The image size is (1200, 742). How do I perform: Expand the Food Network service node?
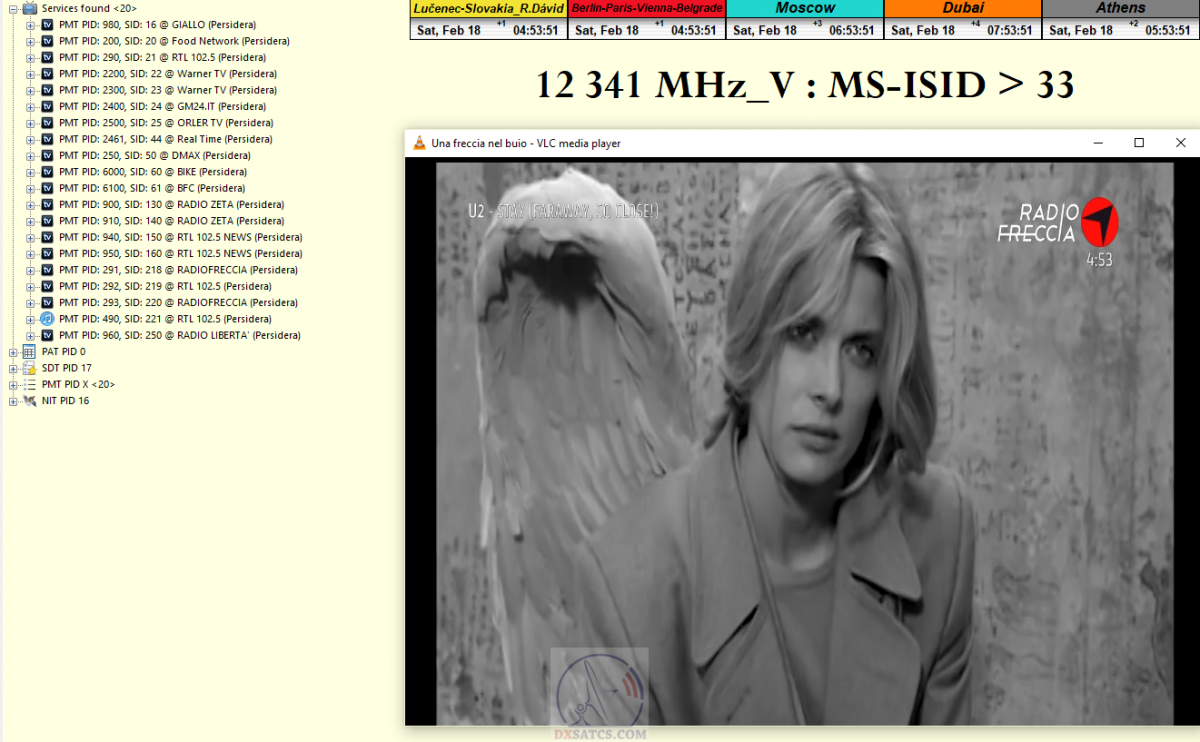tap(31, 42)
